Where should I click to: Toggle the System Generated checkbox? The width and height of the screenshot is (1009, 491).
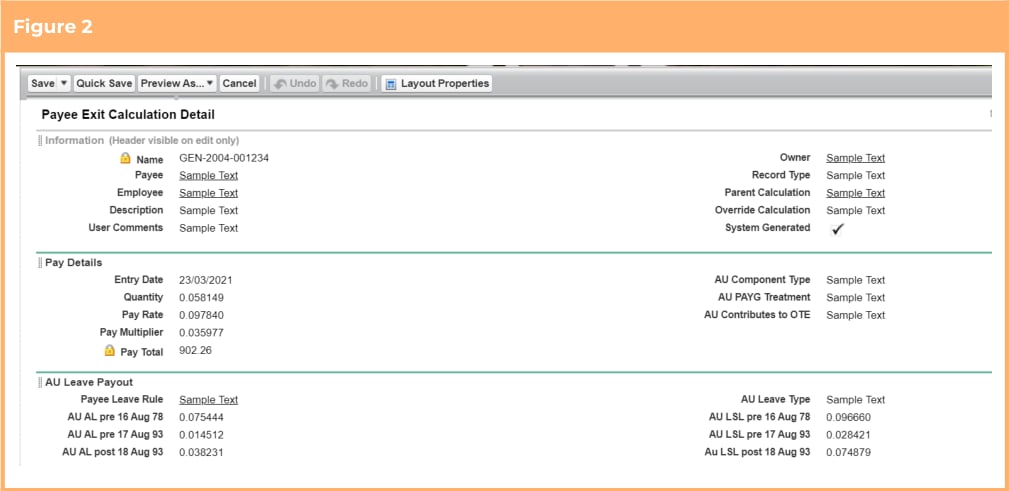pos(836,229)
